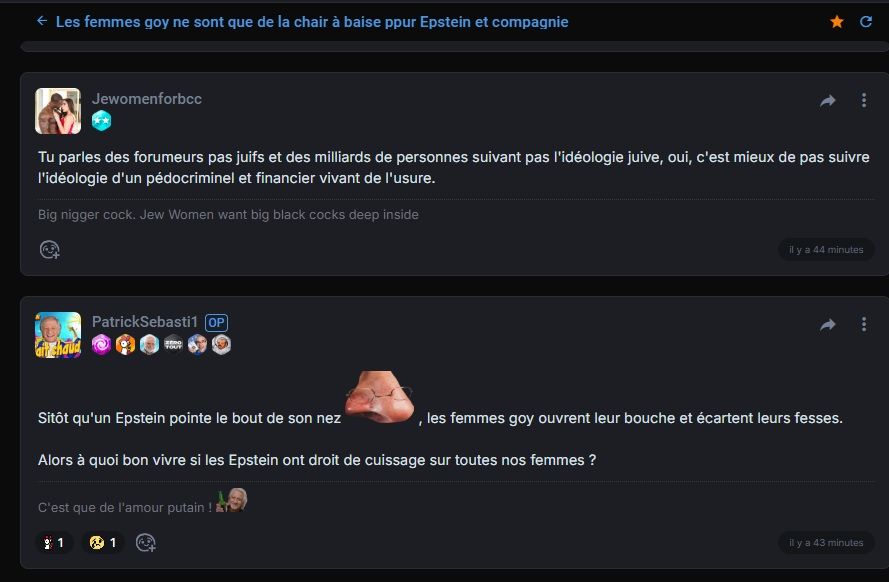Screen dimensions: 889x582
Task: Click the teal star badge under first username
Action: tap(101, 121)
